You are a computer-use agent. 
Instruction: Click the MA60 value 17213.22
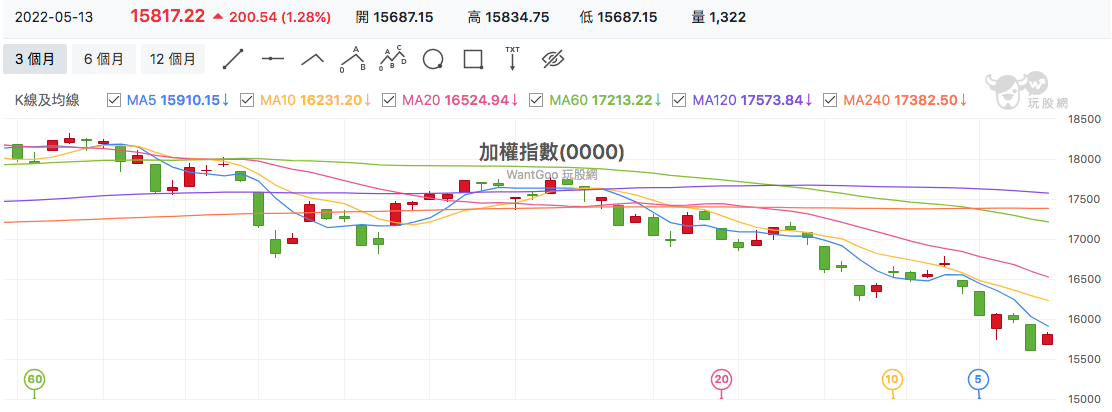click(621, 100)
